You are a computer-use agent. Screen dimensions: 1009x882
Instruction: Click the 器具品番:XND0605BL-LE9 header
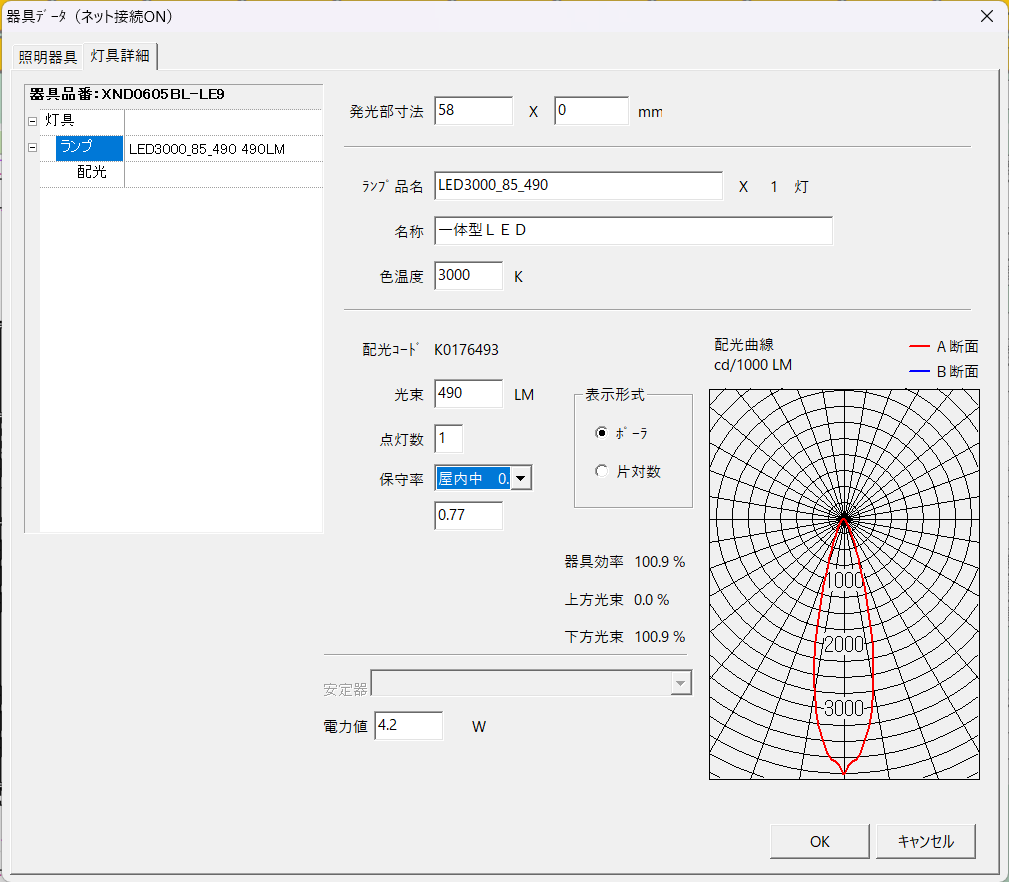pyautogui.click(x=127, y=95)
